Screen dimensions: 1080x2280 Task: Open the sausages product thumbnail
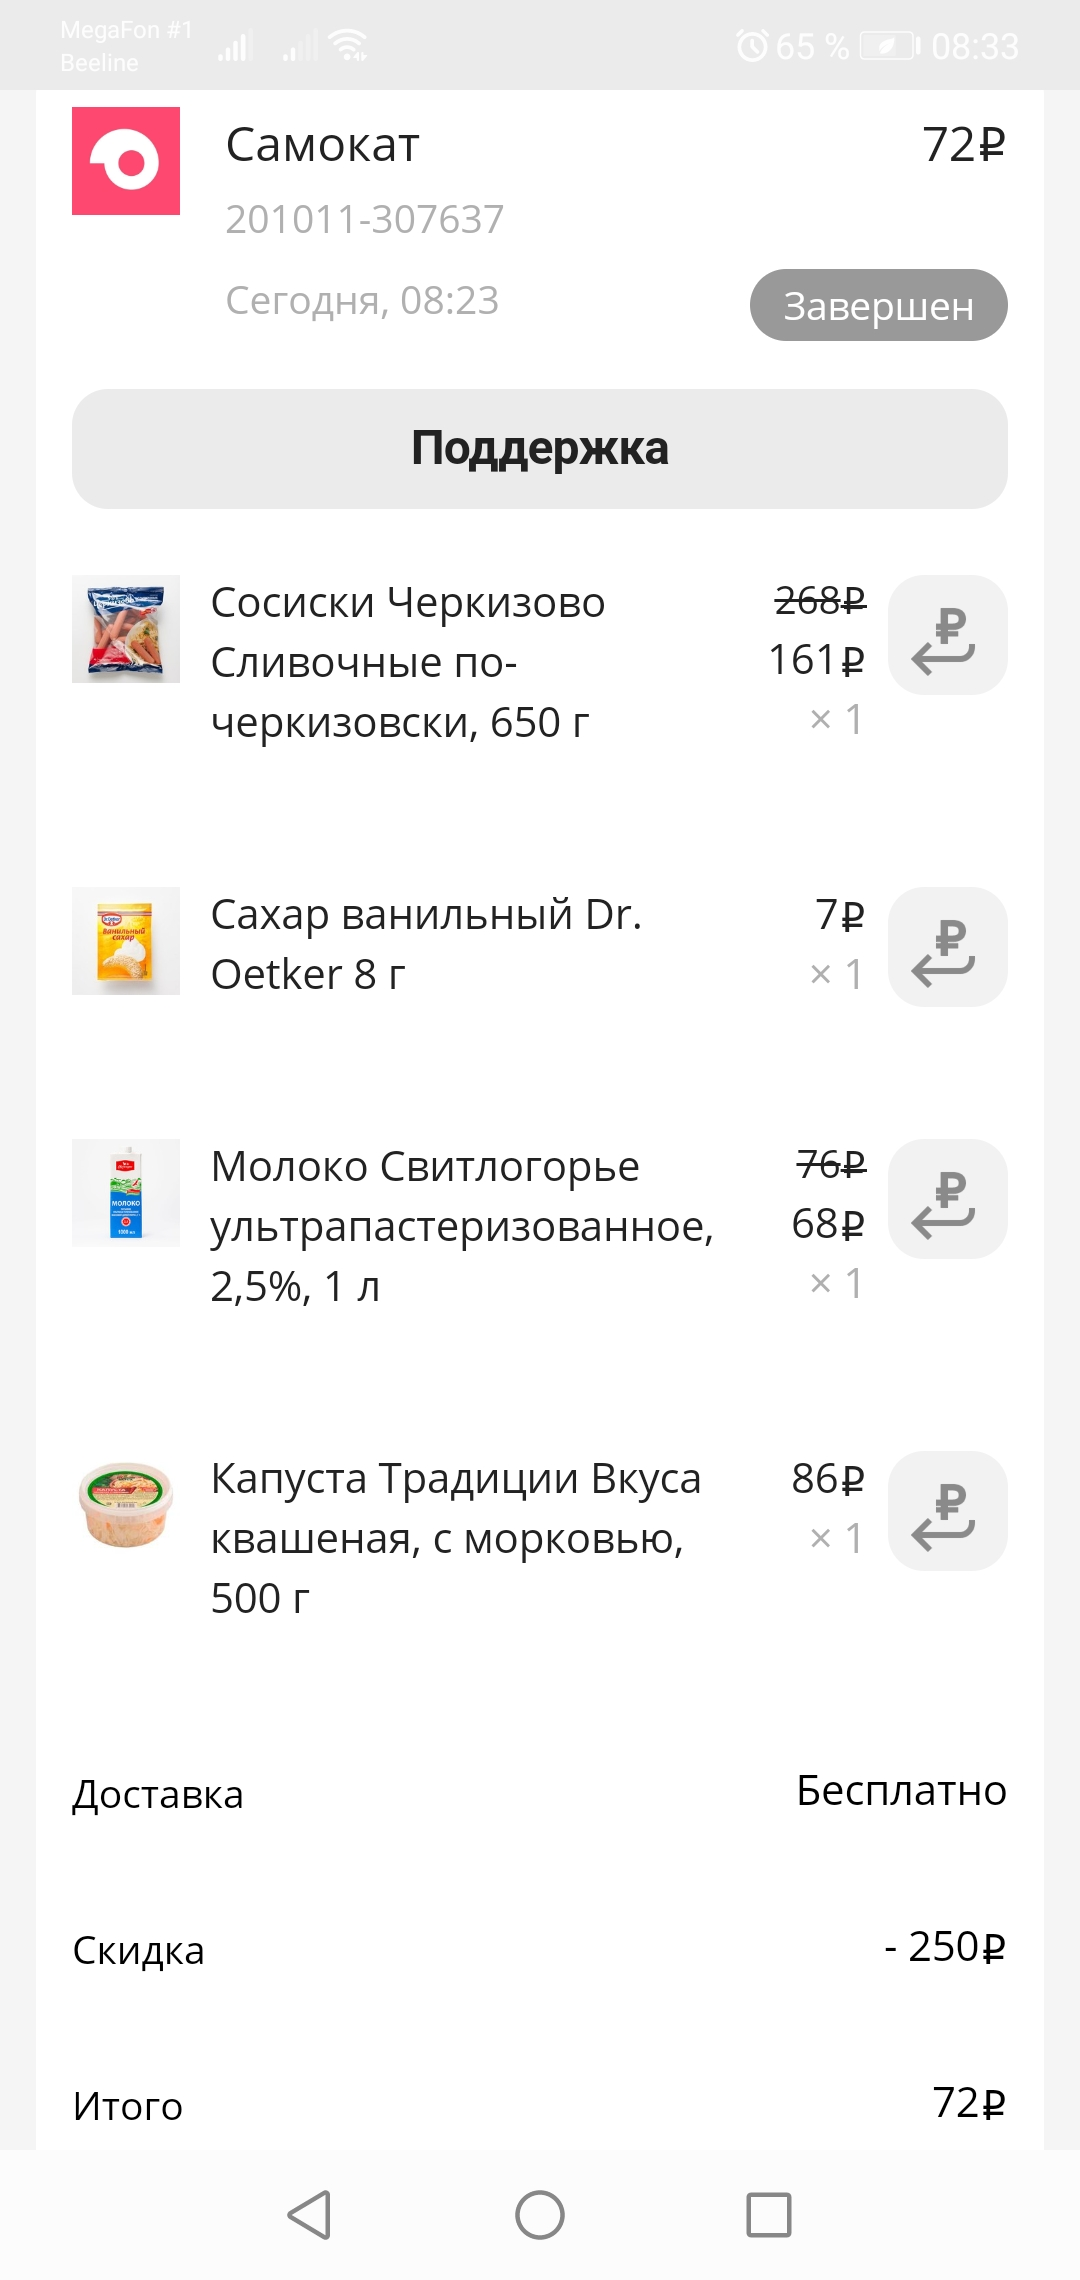[126, 629]
